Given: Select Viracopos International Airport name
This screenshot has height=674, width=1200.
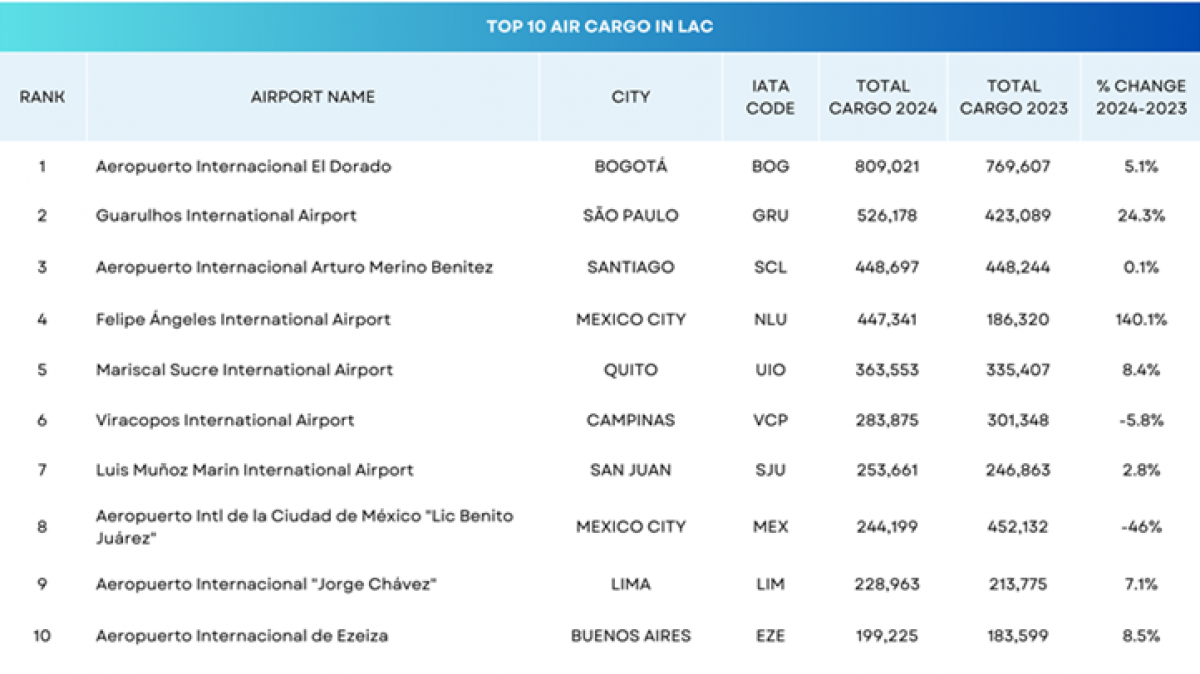Looking at the screenshot, I should (225, 420).
